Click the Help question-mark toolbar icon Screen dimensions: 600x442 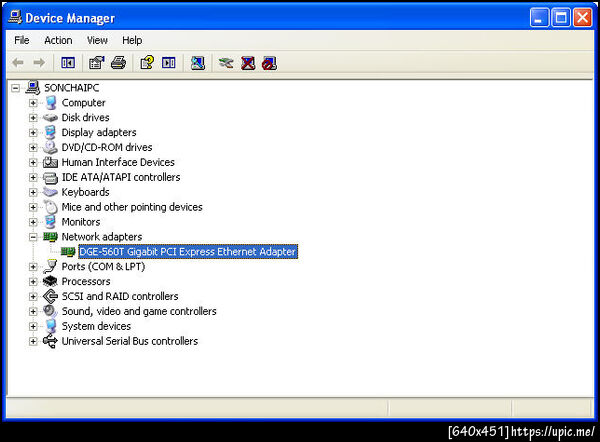pyautogui.click(x=147, y=62)
